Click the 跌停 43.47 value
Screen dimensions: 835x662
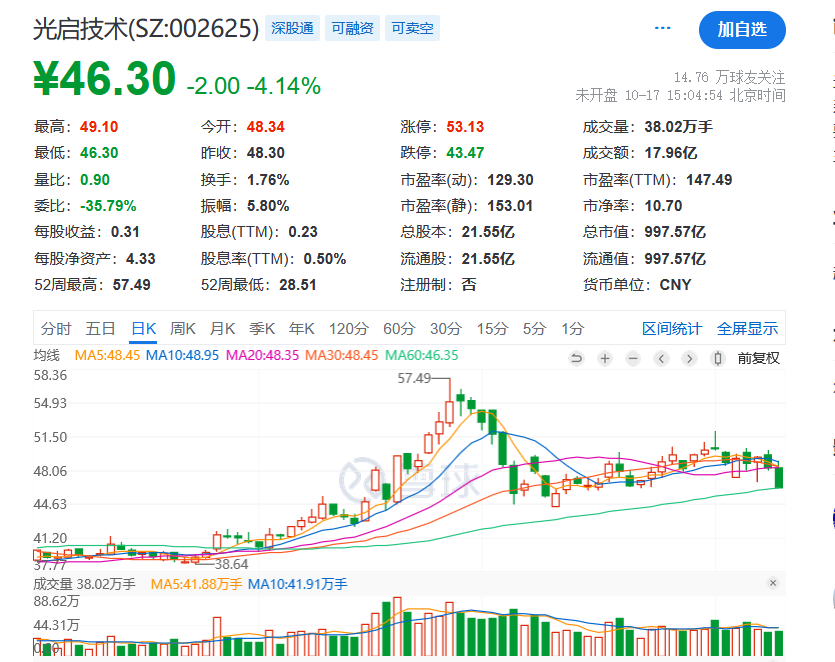(x=465, y=153)
